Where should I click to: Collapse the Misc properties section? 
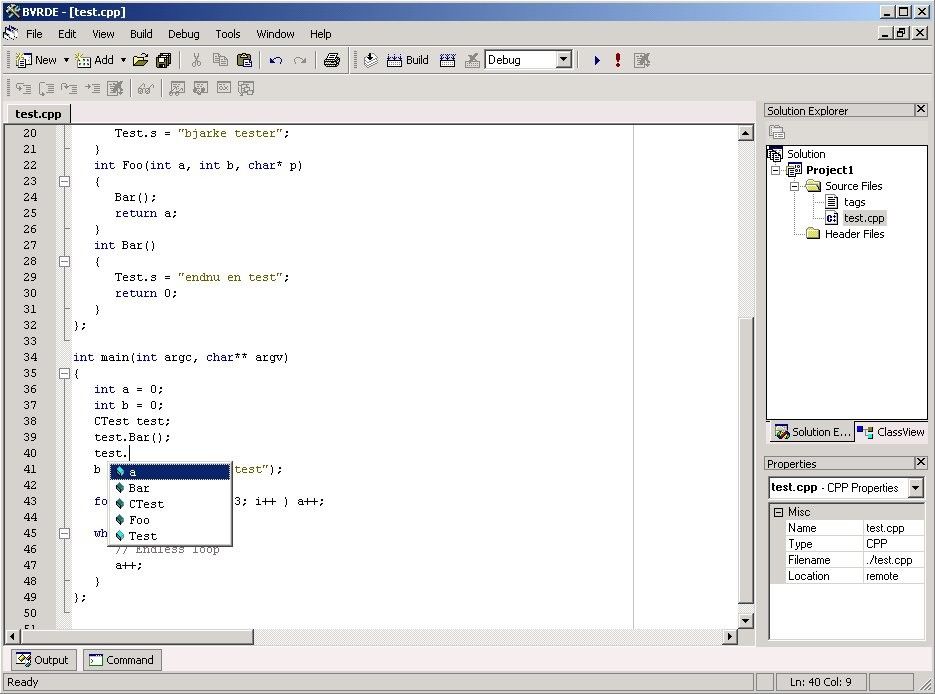(777, 512)
